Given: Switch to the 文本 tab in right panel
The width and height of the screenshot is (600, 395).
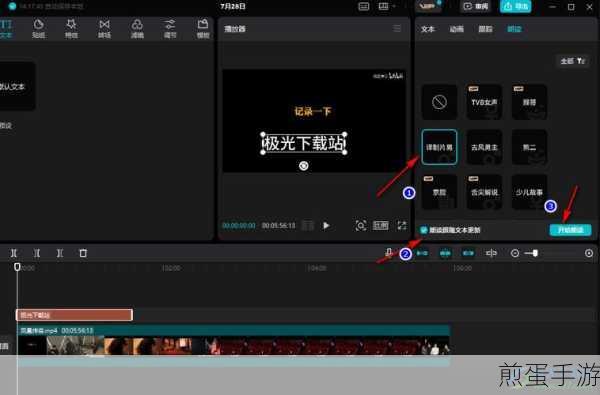Looking at the screenshot, I should tap(427, 29).
